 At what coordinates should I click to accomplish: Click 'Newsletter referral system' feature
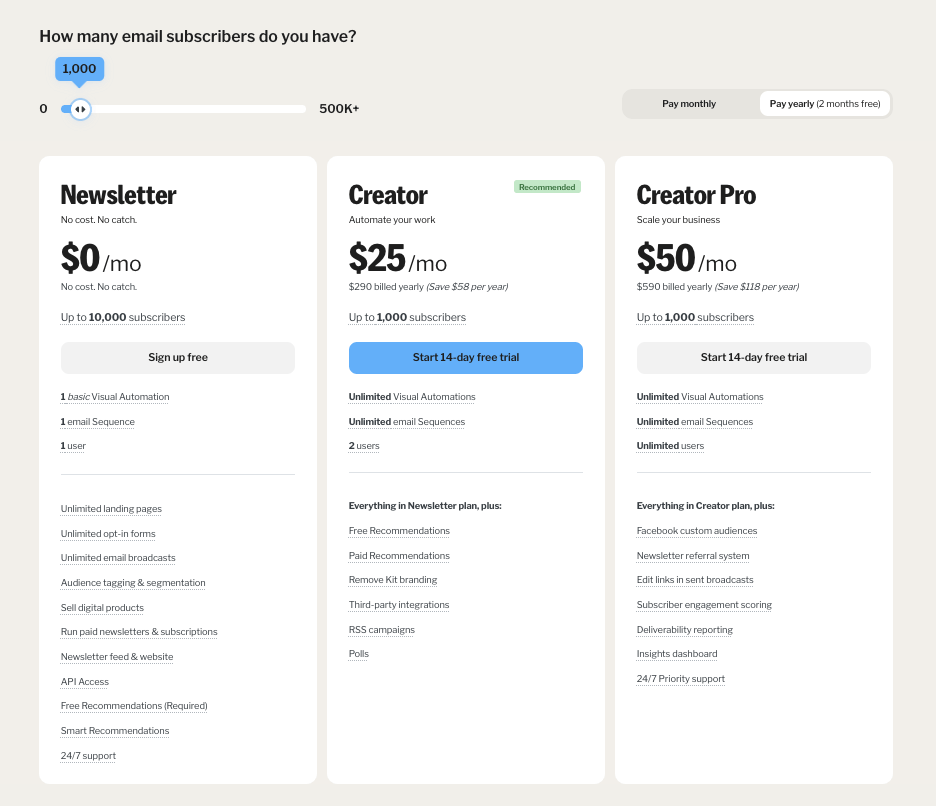(693, 556)
